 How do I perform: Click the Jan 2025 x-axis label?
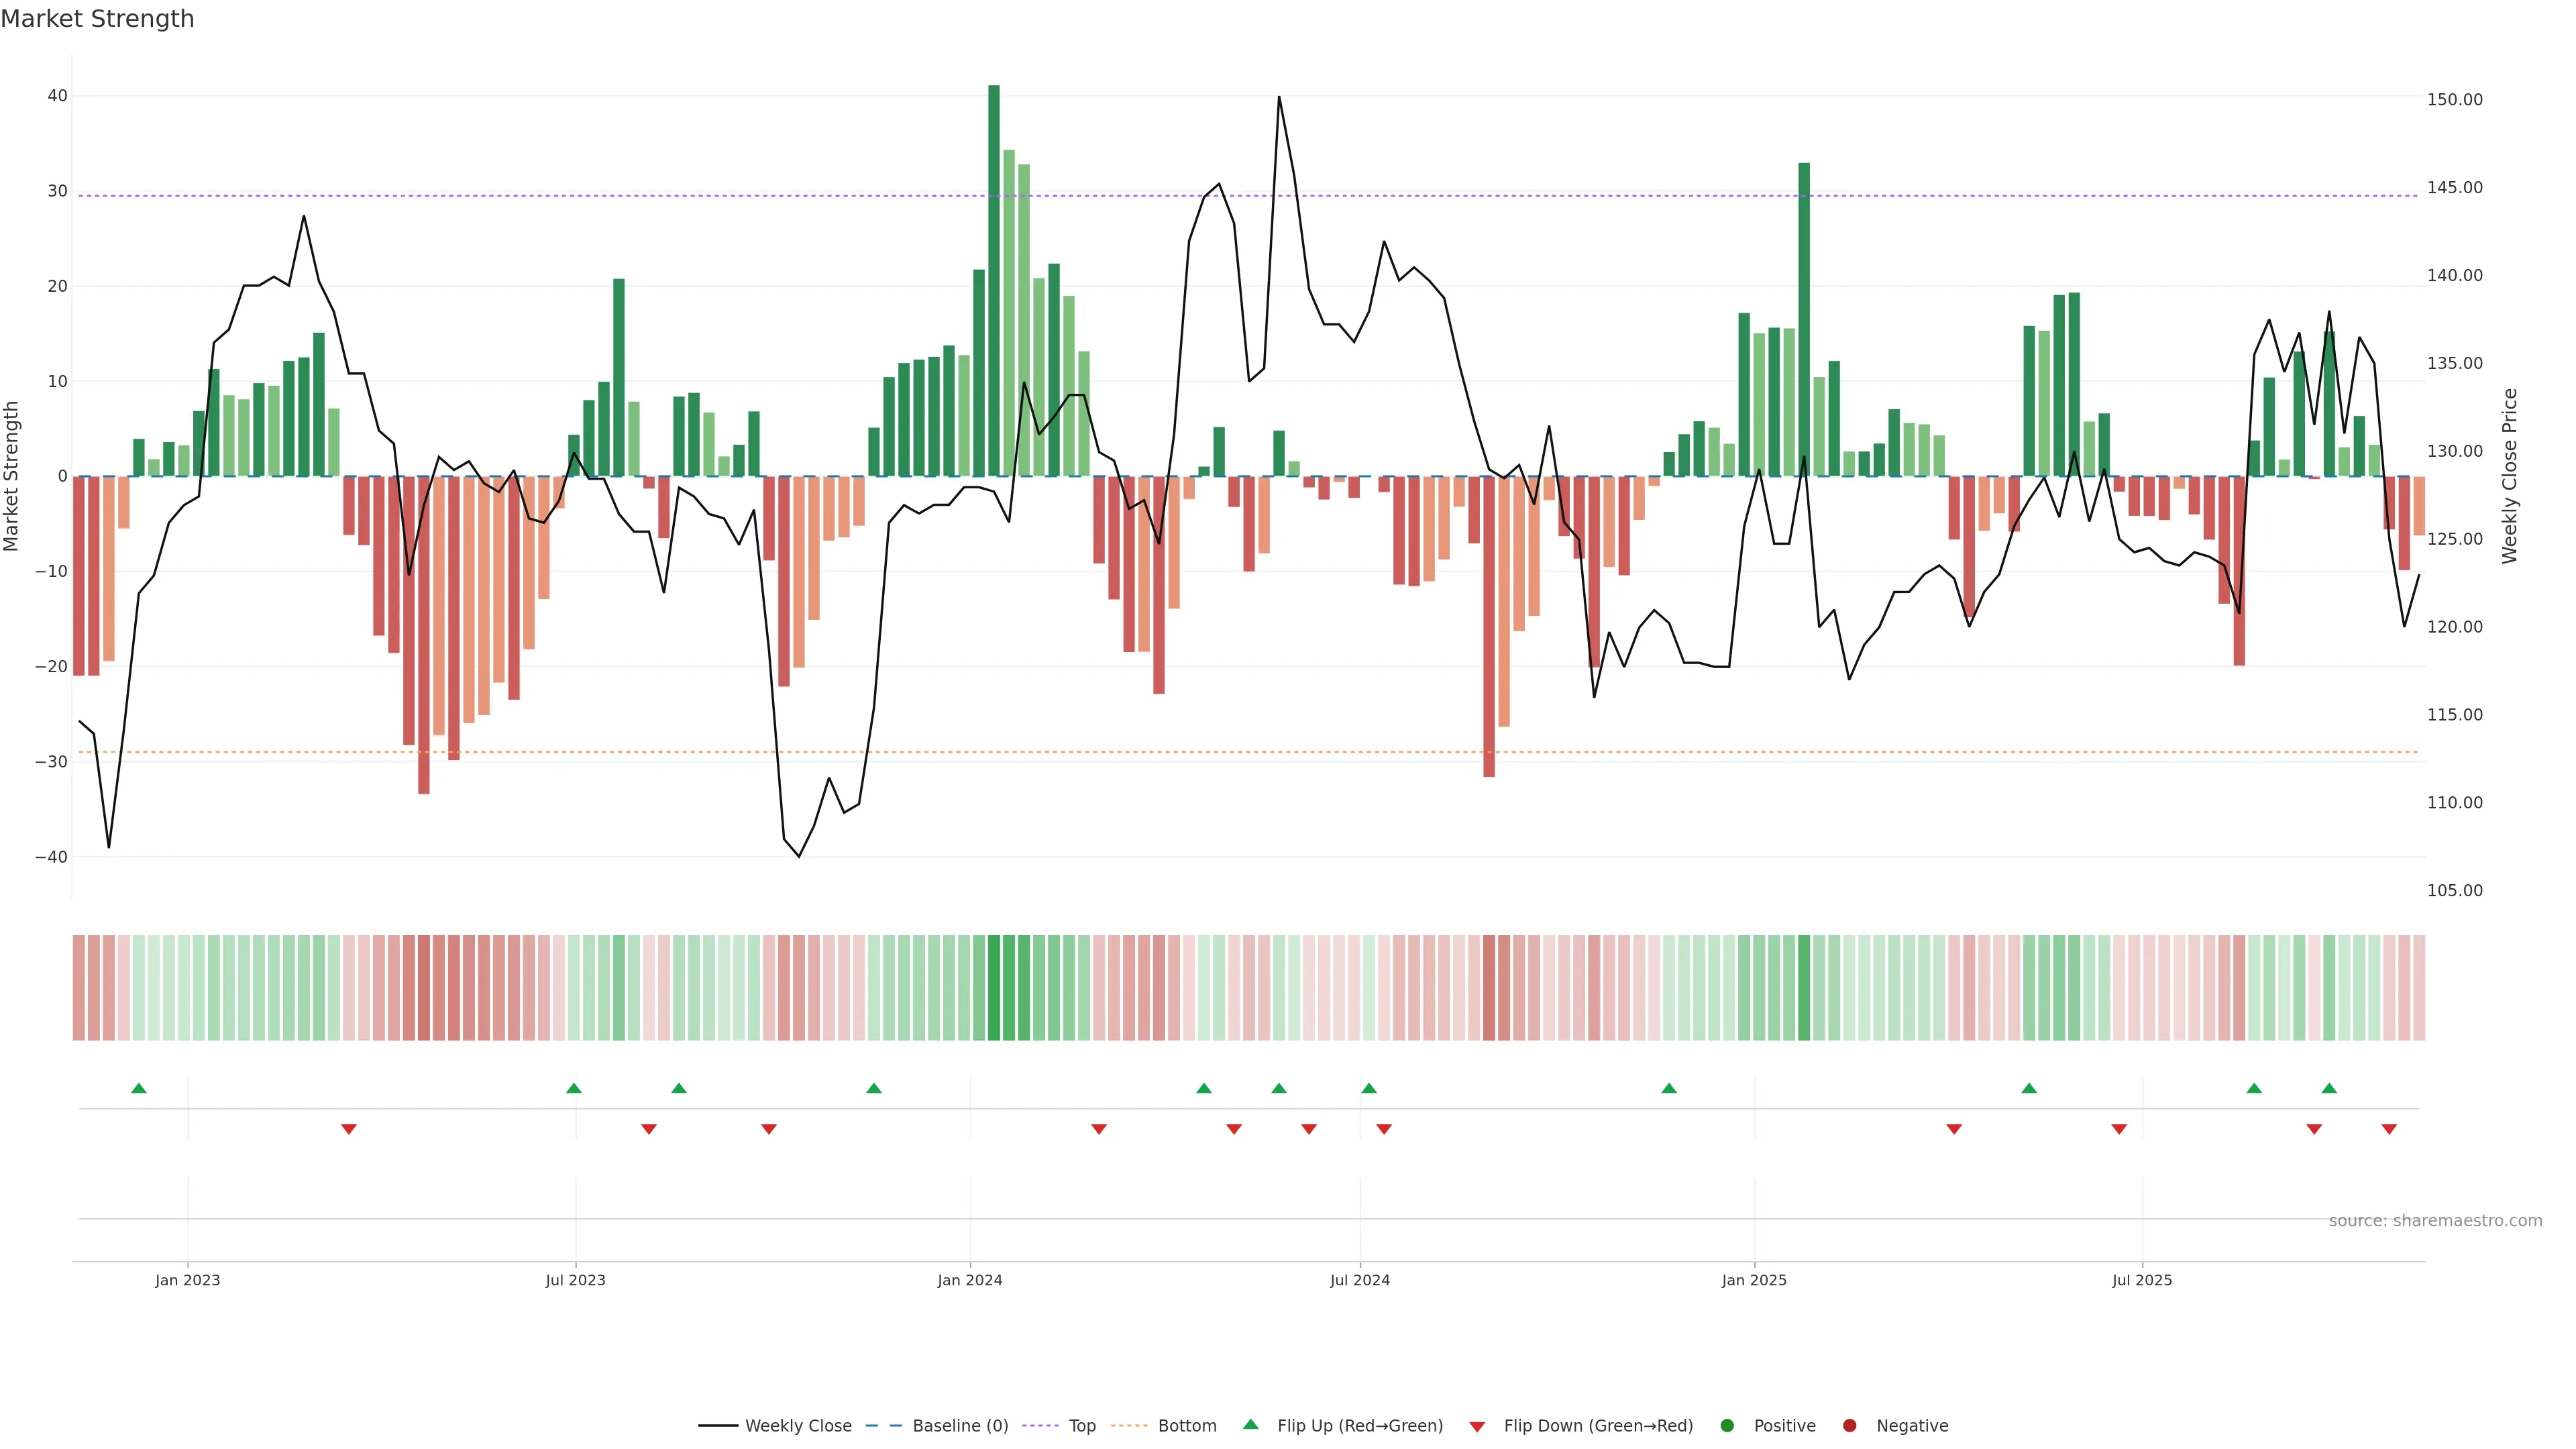1754,1280
